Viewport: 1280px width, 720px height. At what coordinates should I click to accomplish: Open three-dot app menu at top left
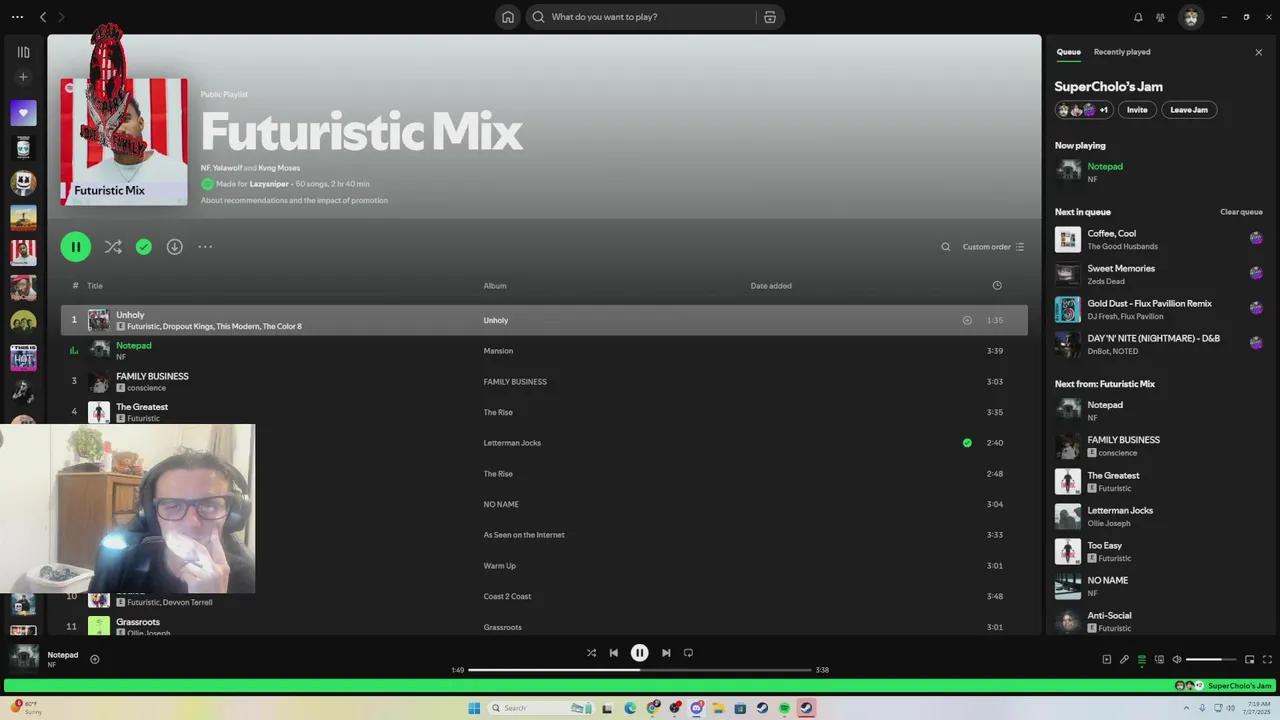[17, 17]
